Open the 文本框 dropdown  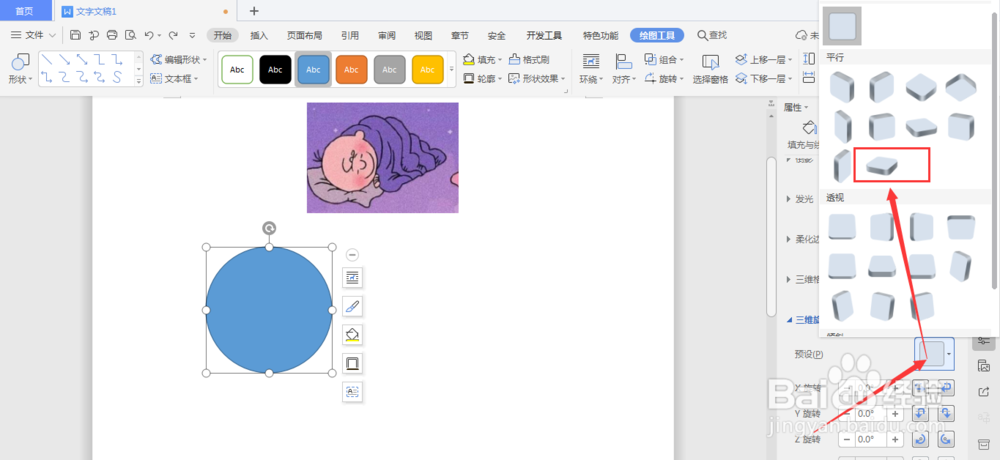click(174, 78)
